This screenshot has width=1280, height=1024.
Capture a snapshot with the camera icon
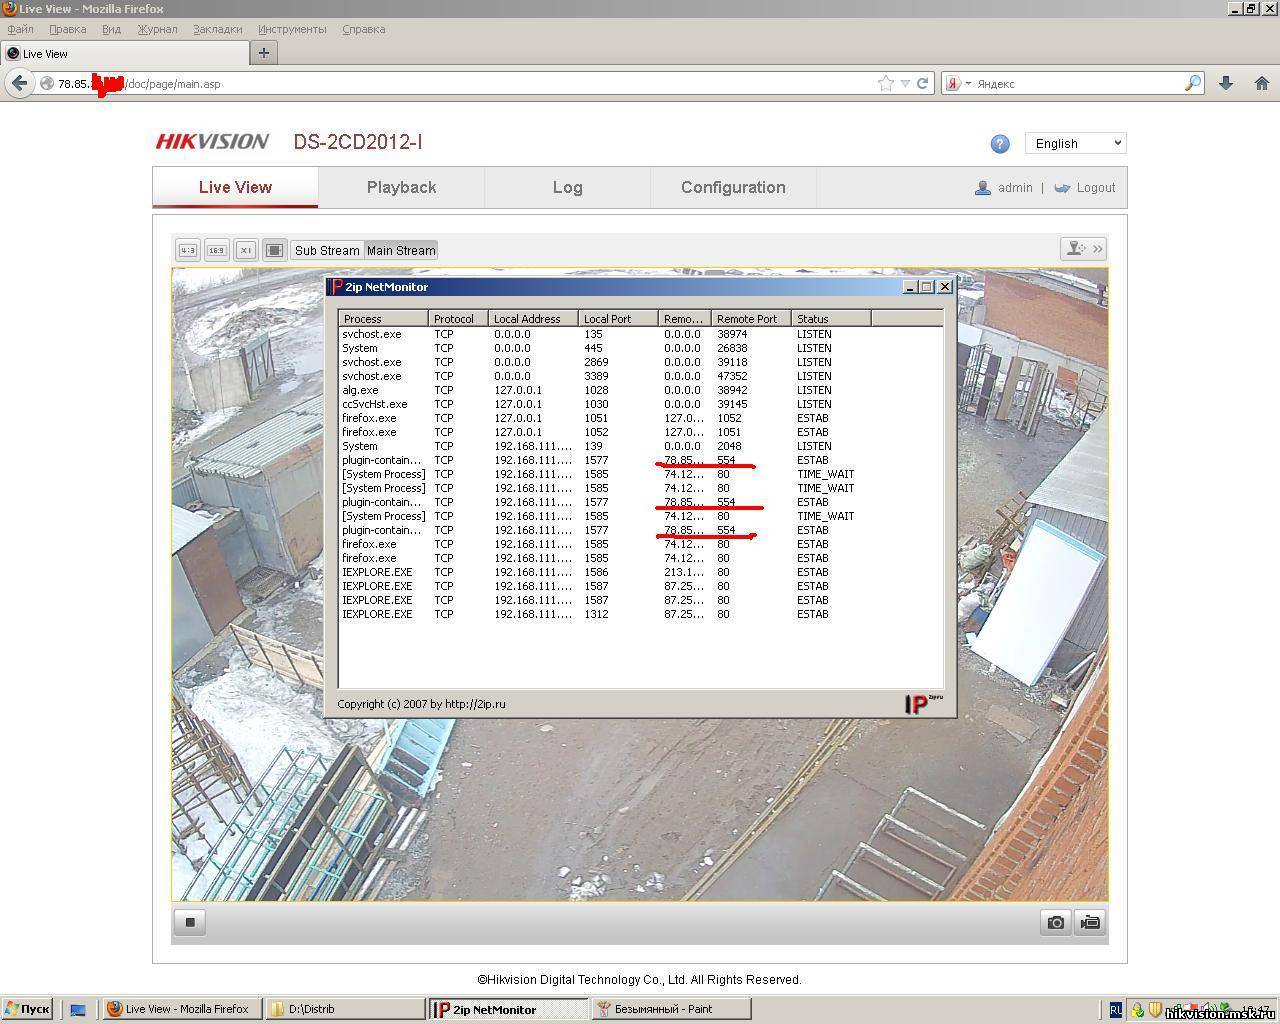1056,922
